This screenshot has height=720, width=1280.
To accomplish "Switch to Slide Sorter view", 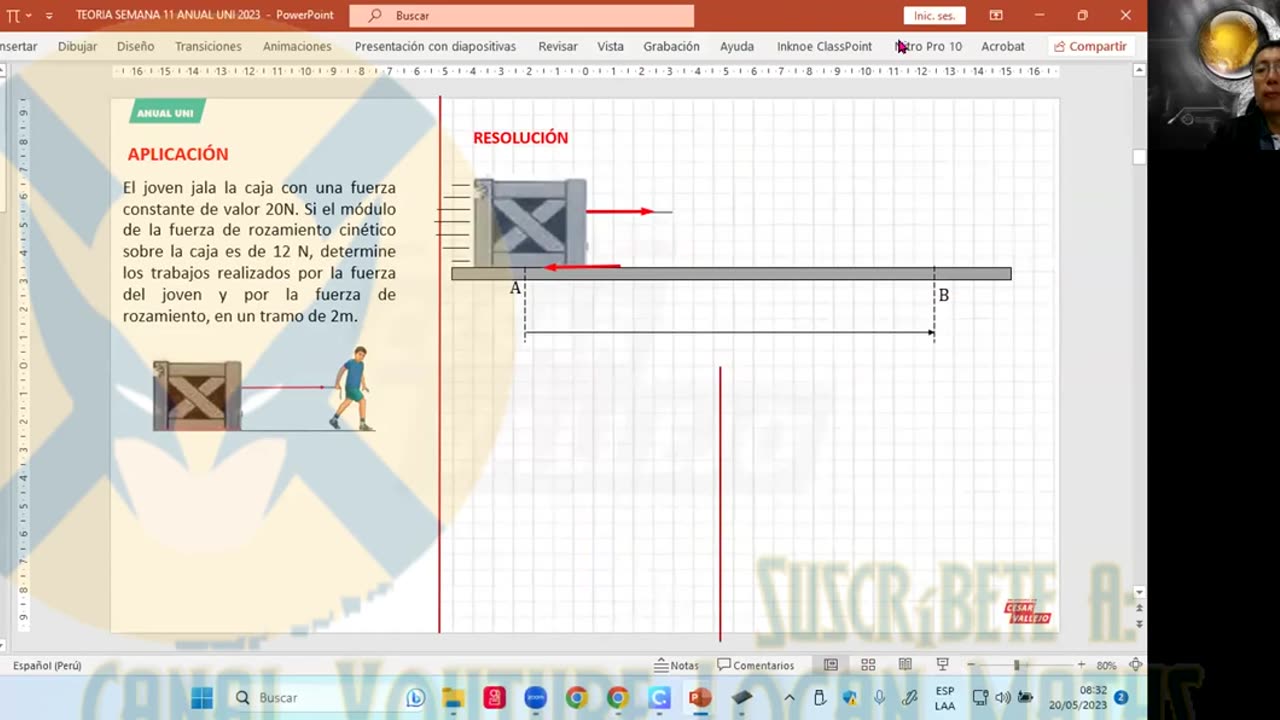I will point(868,665).
